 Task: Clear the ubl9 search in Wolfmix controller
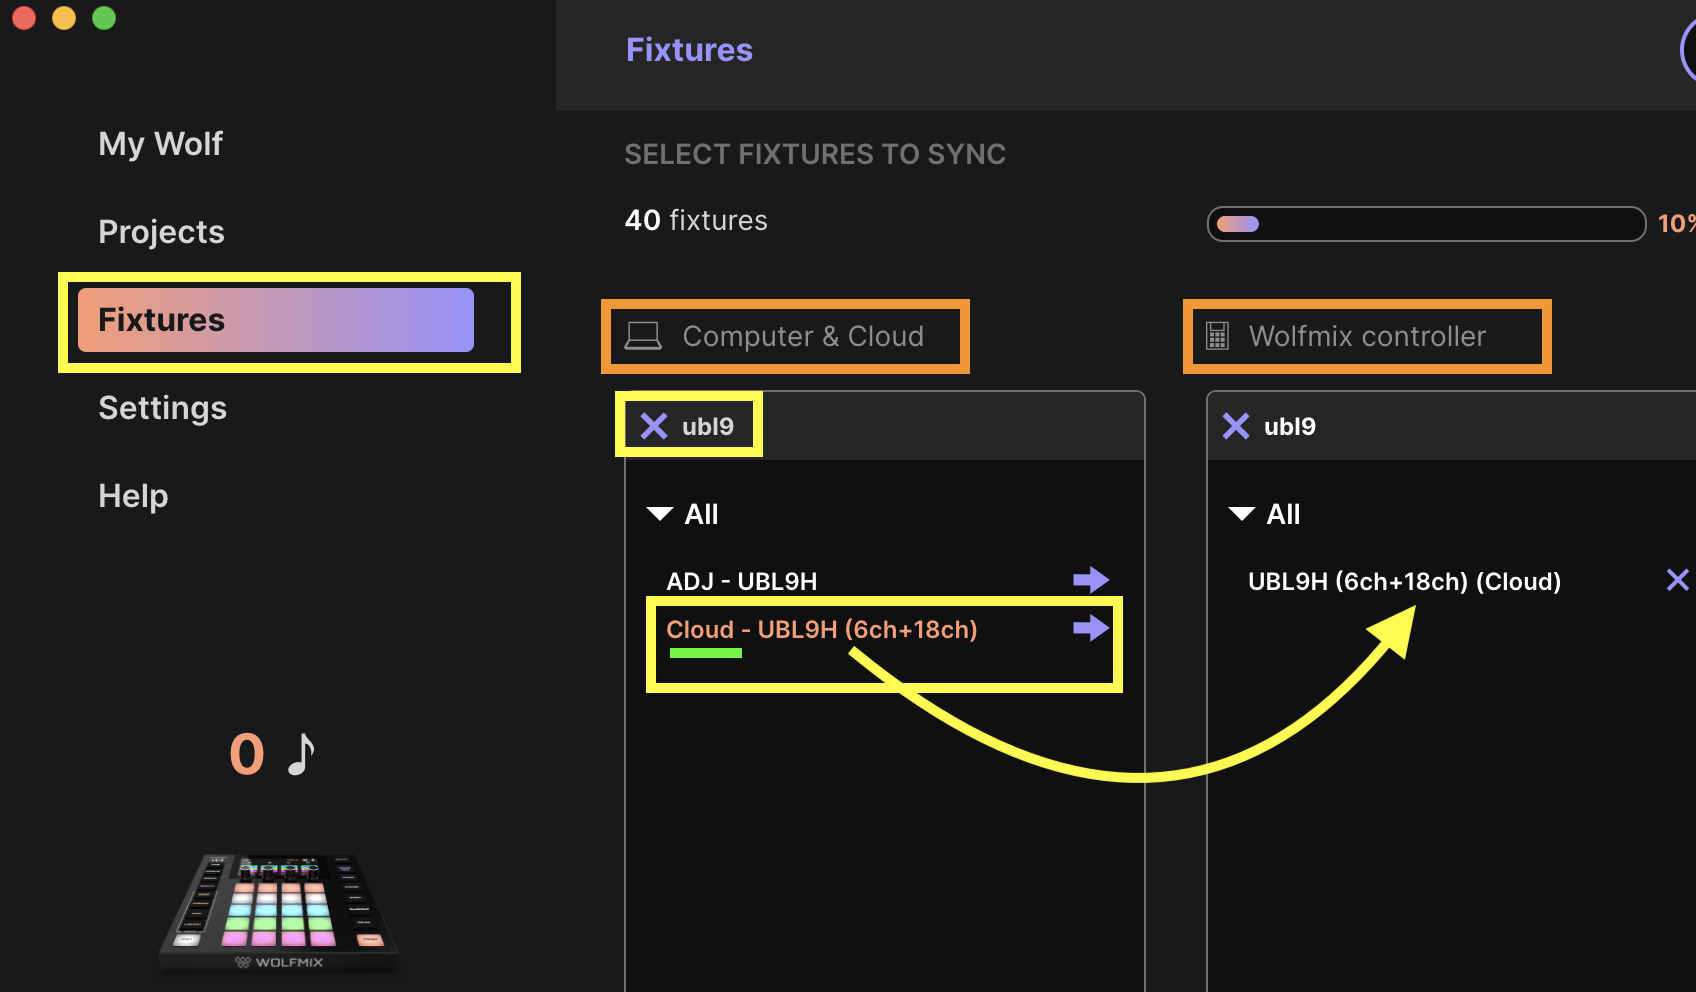point(1236,426)
